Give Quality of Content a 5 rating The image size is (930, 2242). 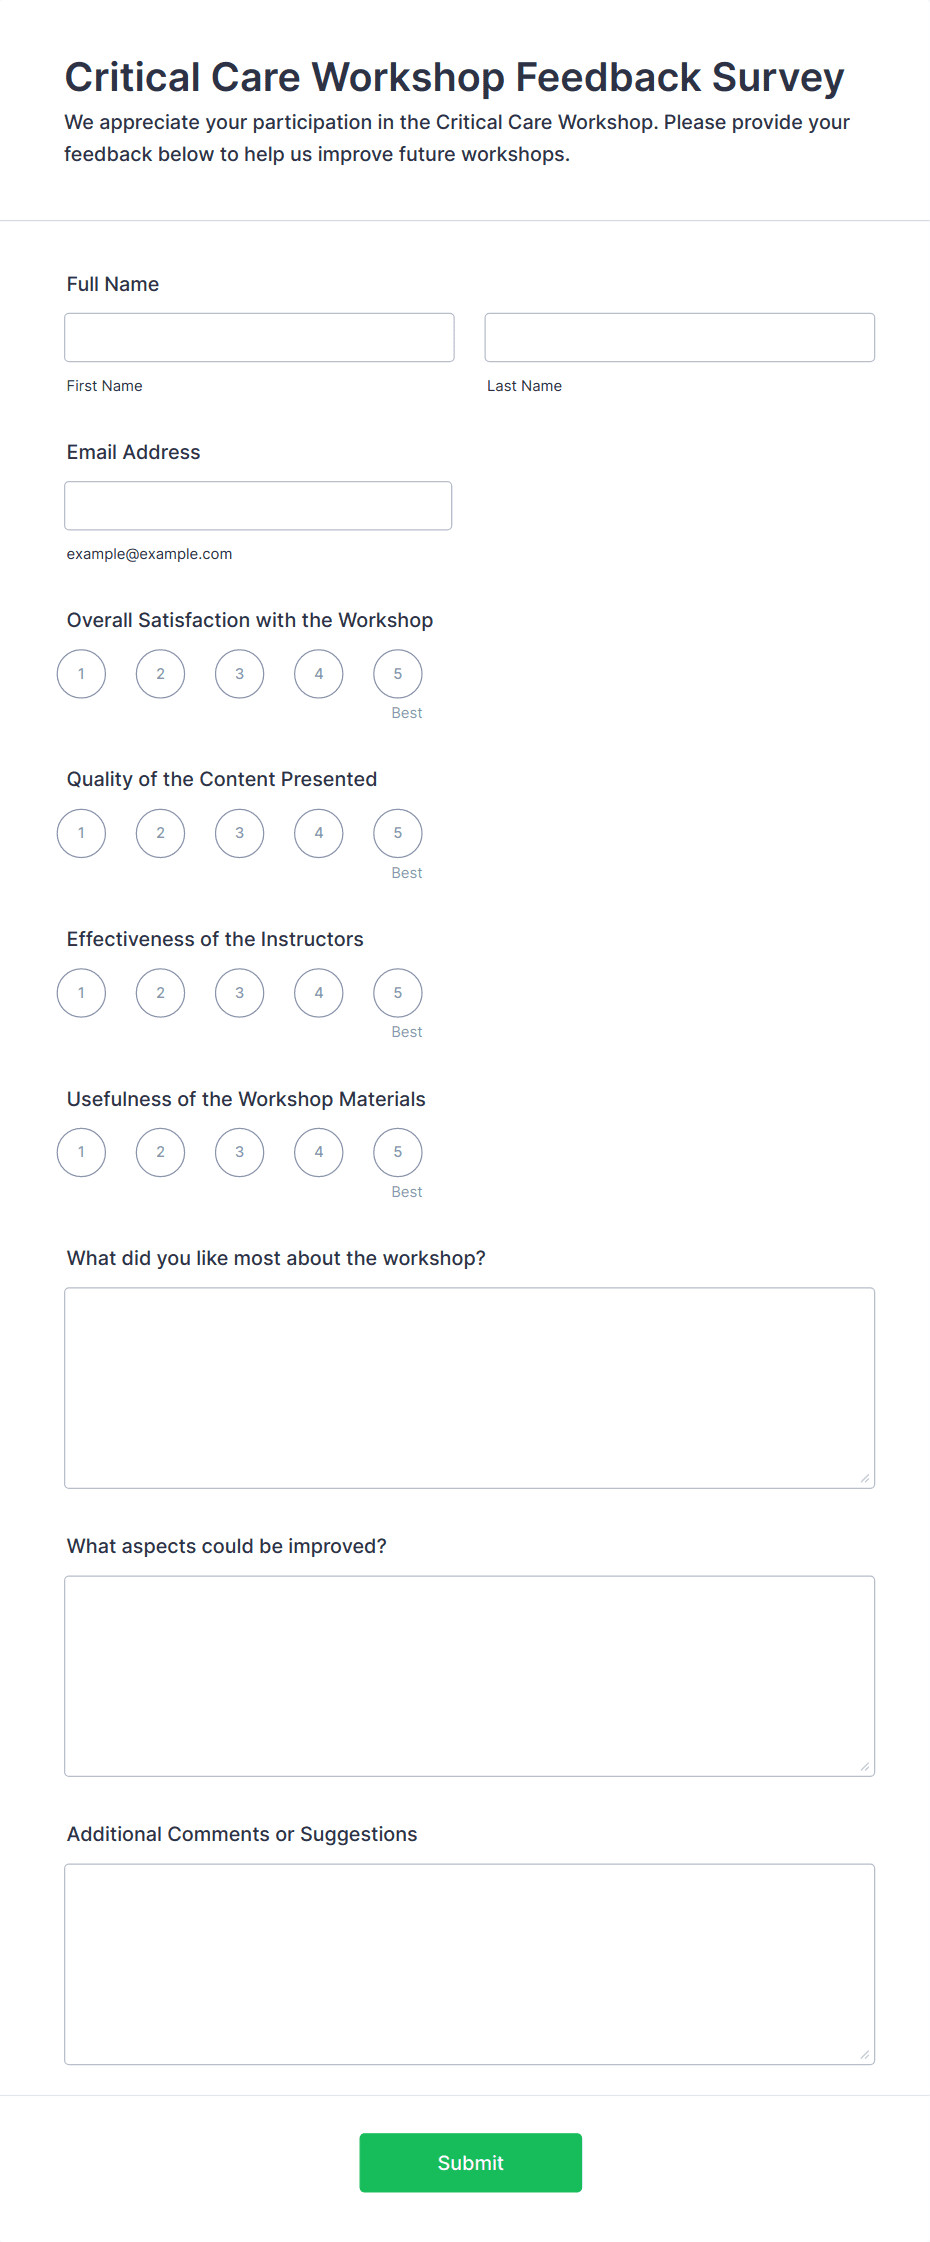(397, 833)
